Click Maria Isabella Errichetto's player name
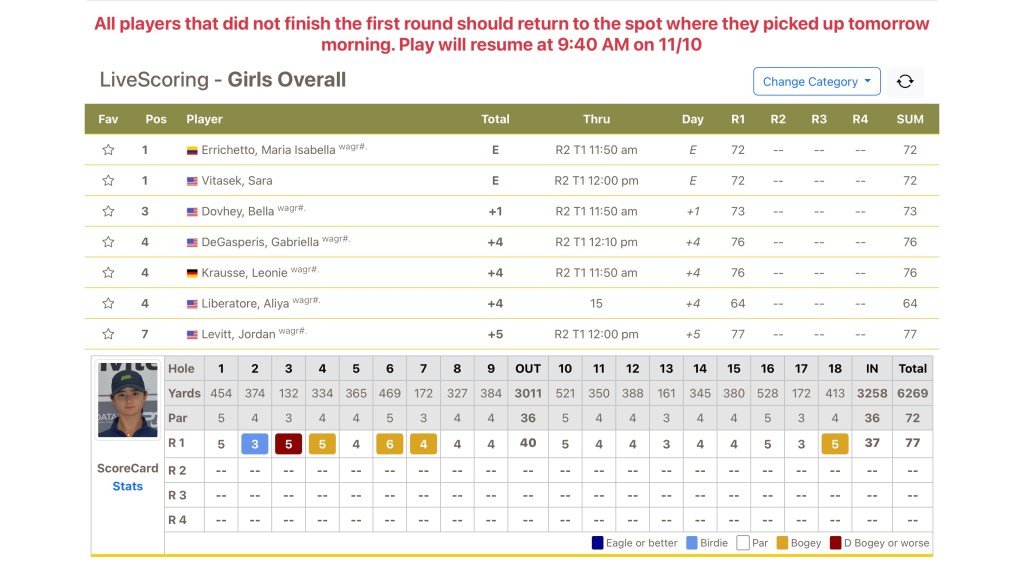The width and height of the screenshot is (1024, 563). point(268,150)
